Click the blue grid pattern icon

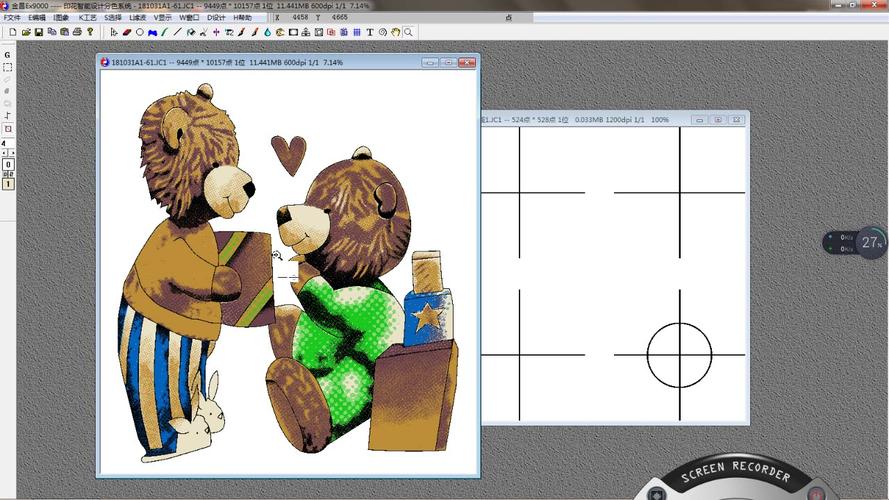click(357, 32)
